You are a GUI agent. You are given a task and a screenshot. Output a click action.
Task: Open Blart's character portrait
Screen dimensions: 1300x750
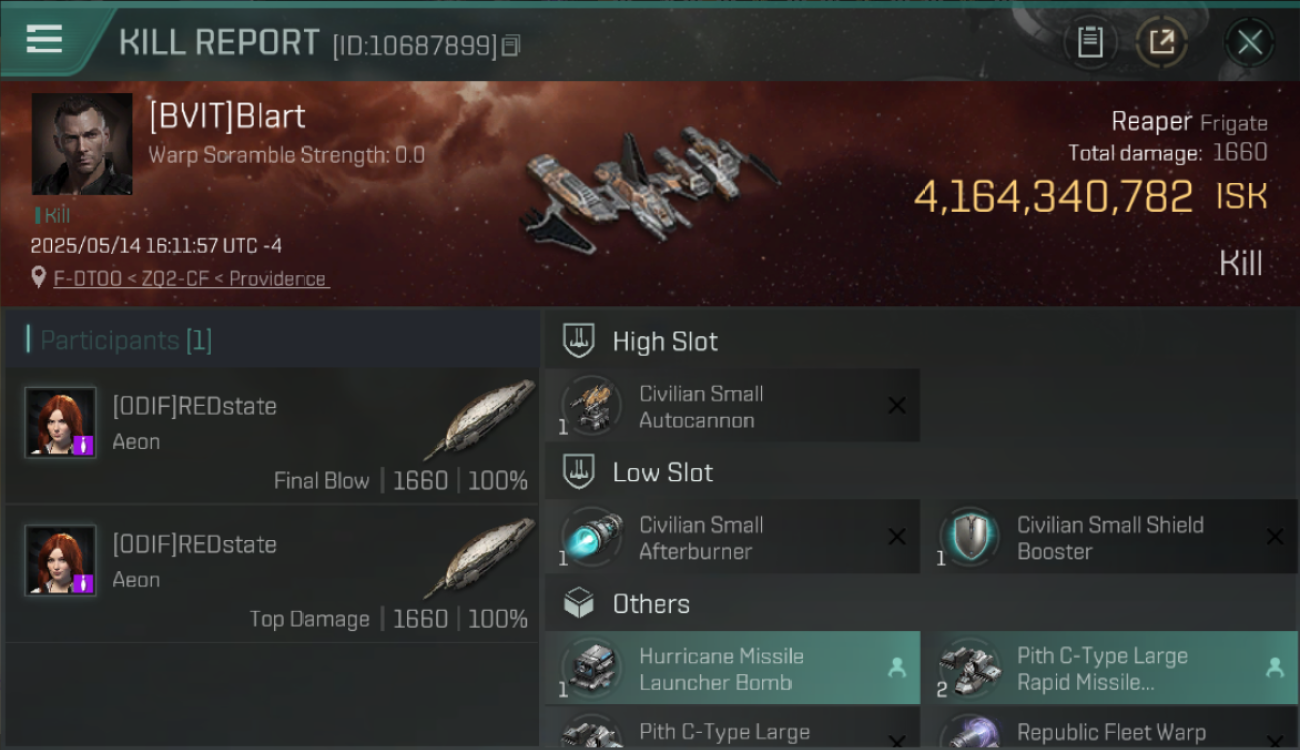click(x=82, y=144)
